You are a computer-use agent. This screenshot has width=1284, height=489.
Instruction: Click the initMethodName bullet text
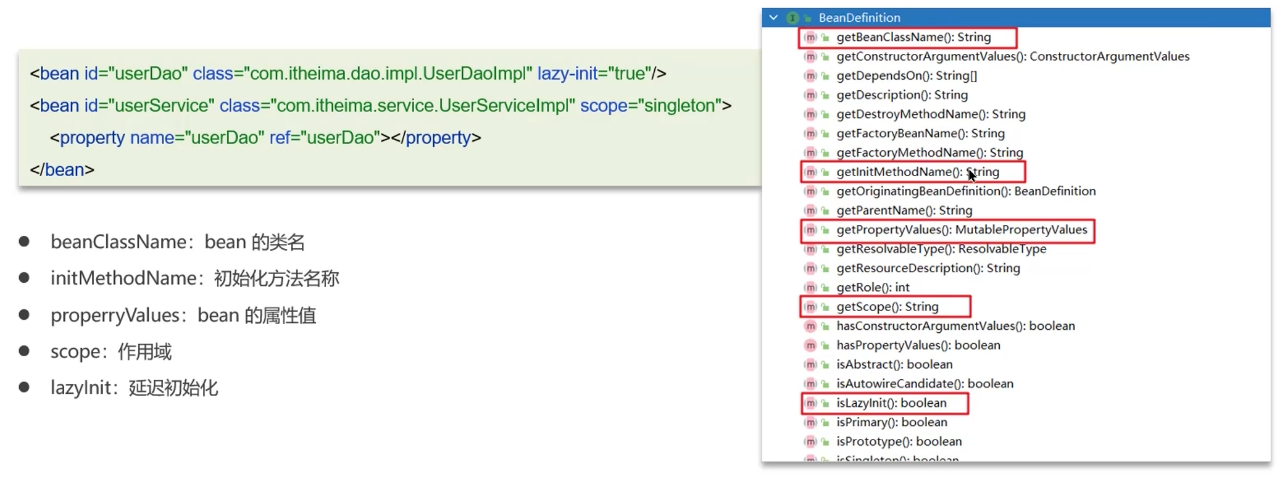click(195, 279)
